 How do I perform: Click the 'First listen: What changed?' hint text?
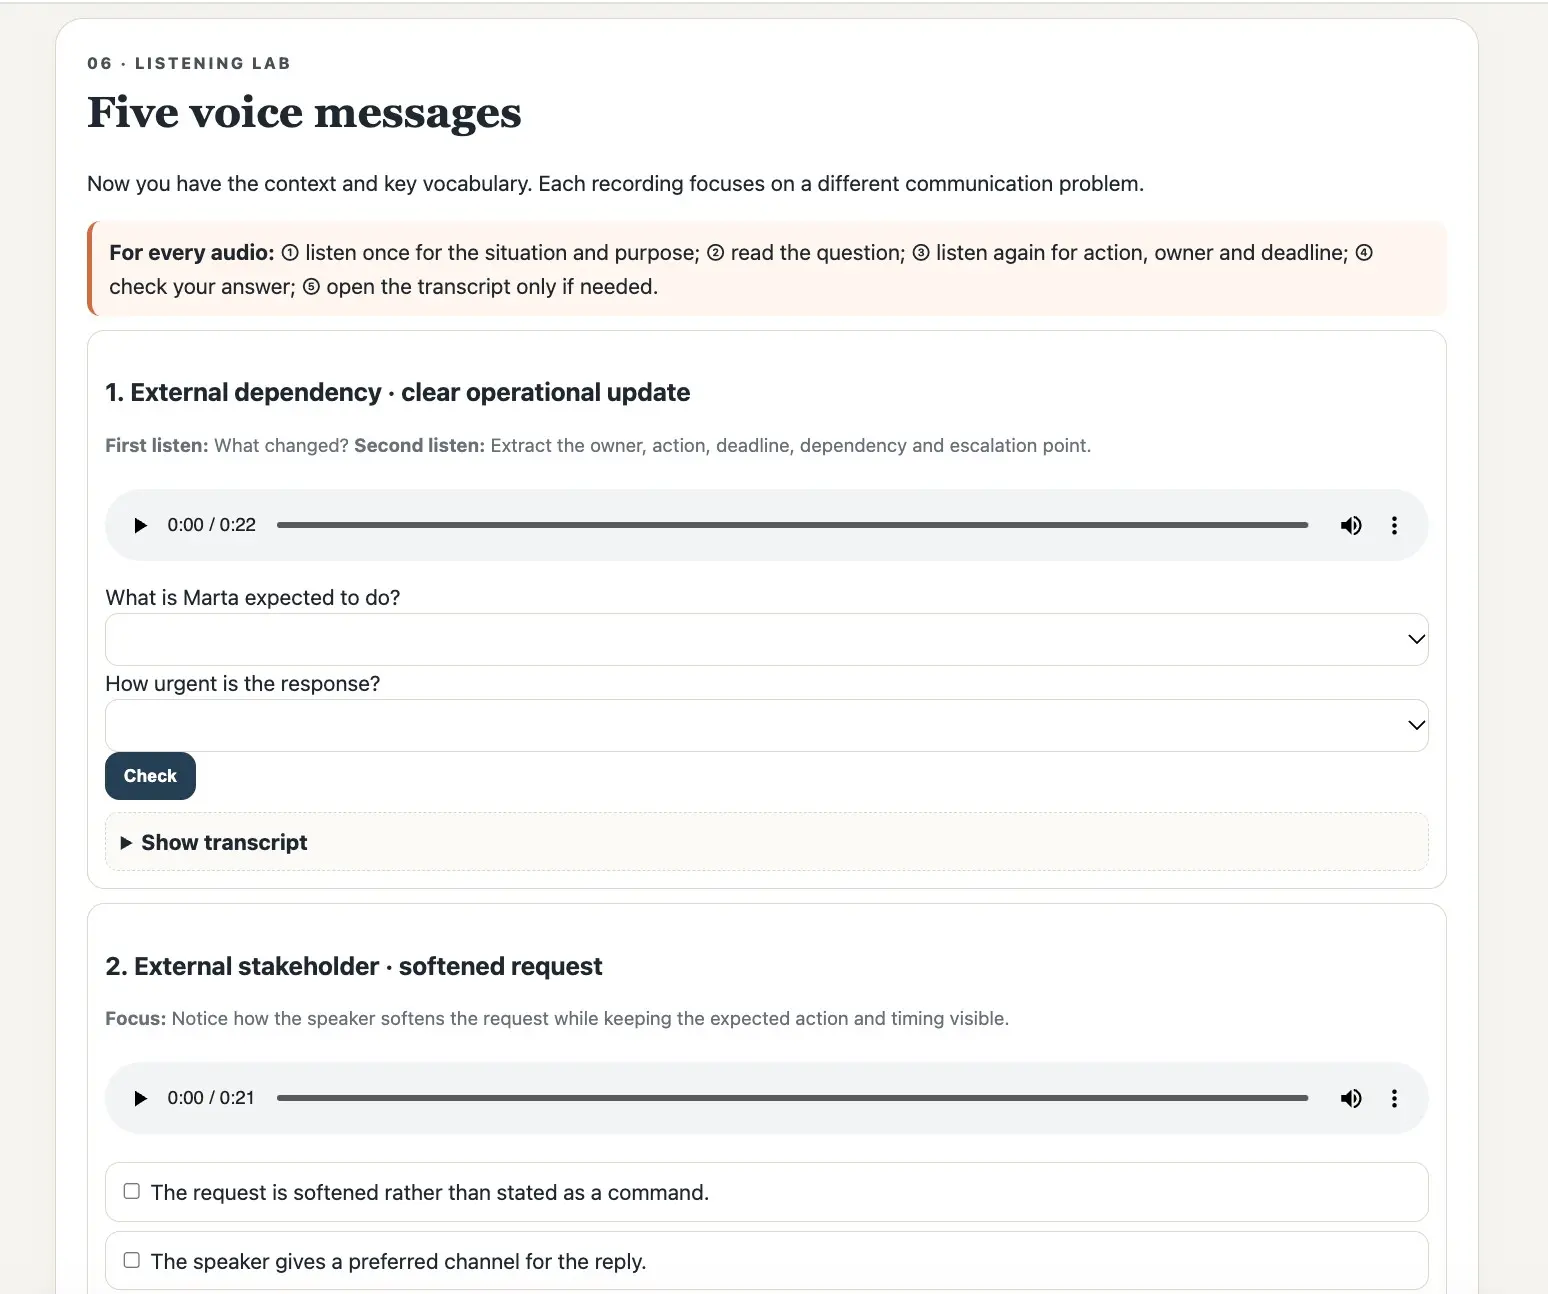(598, 445)
